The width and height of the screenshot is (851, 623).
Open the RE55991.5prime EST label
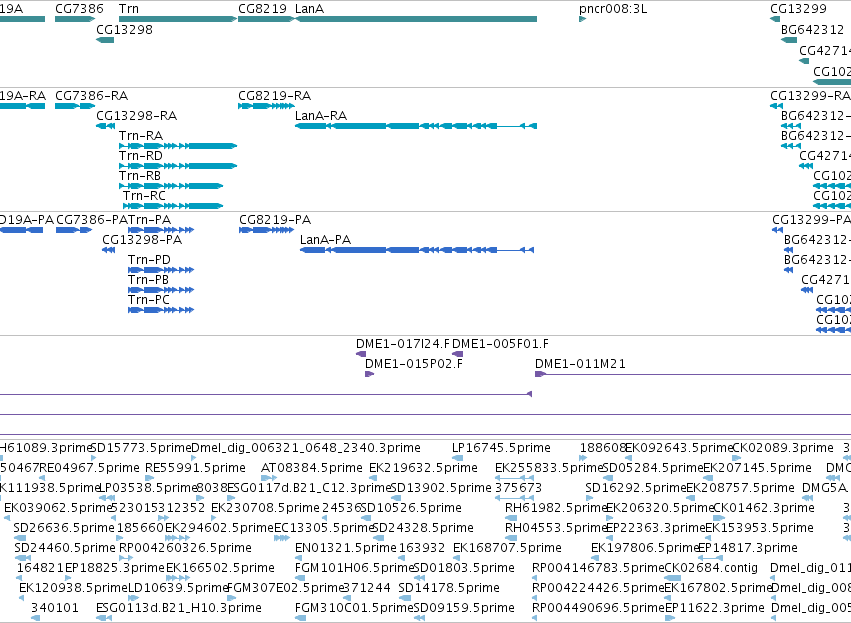click(x=195, y=468)
